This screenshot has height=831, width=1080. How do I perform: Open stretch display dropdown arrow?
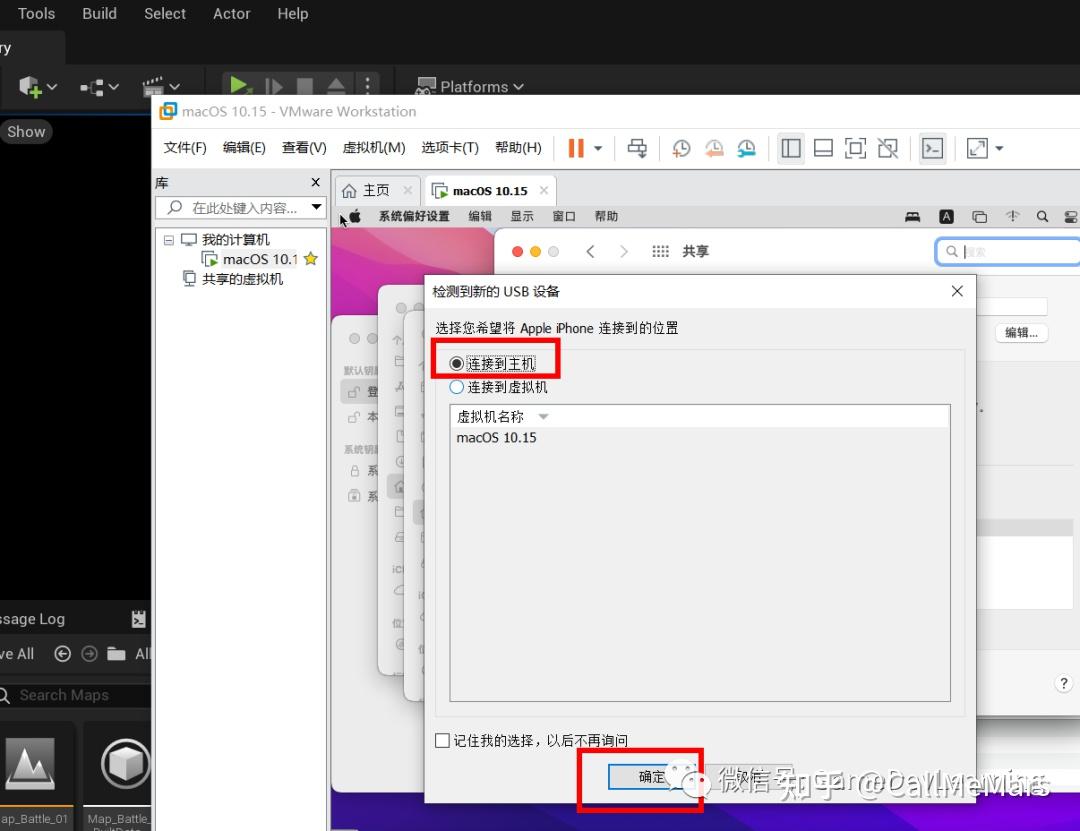[x=999, y=148]
